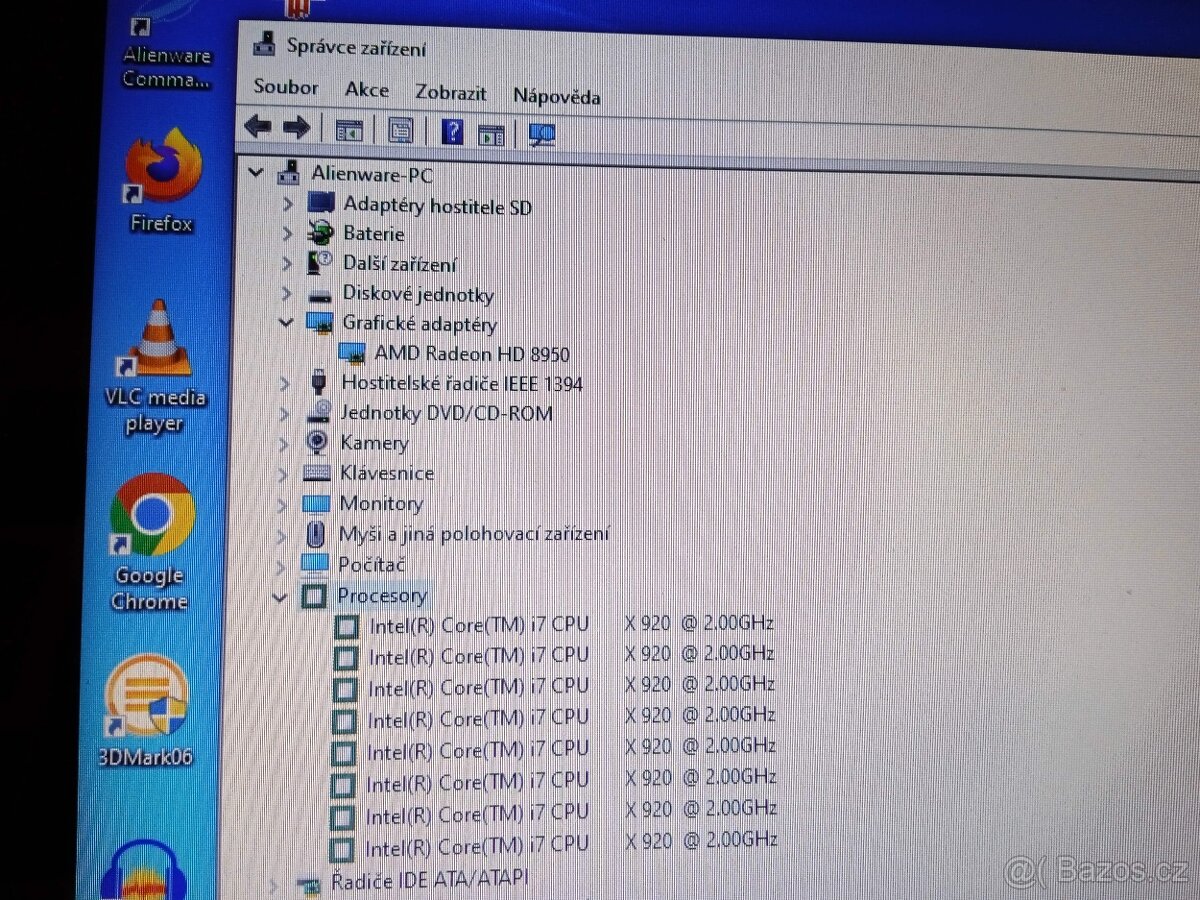1200x900 pixels.
Task: Select Adaptéry hostitele SD label
Action: (437, 206)
